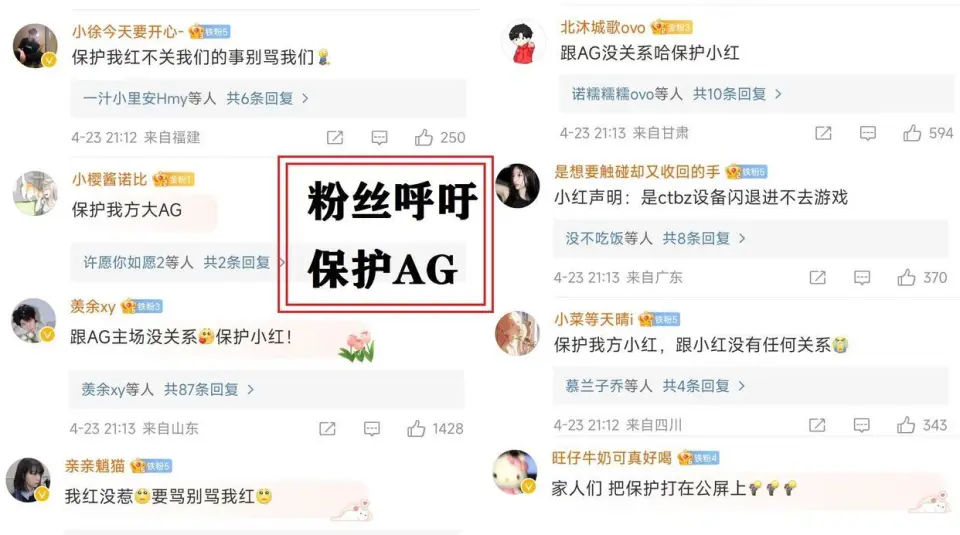Image resolution: width=960 pixels, height=535 pixels.
Task: Open 亲亲魈猫's profile avatar
Action: tap(28, 479)
